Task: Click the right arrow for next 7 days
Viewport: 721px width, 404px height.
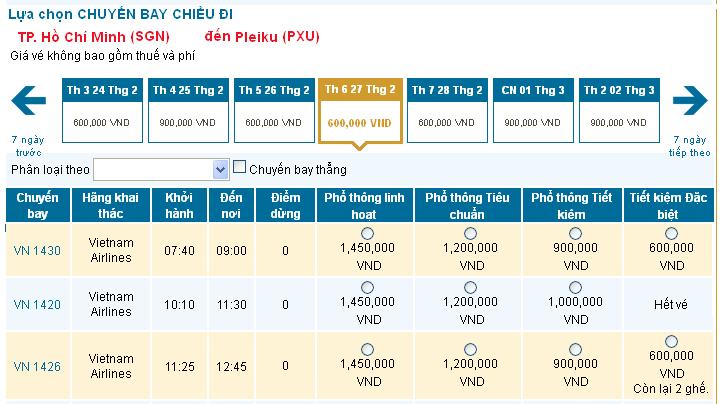Action: tap(690, 100)
